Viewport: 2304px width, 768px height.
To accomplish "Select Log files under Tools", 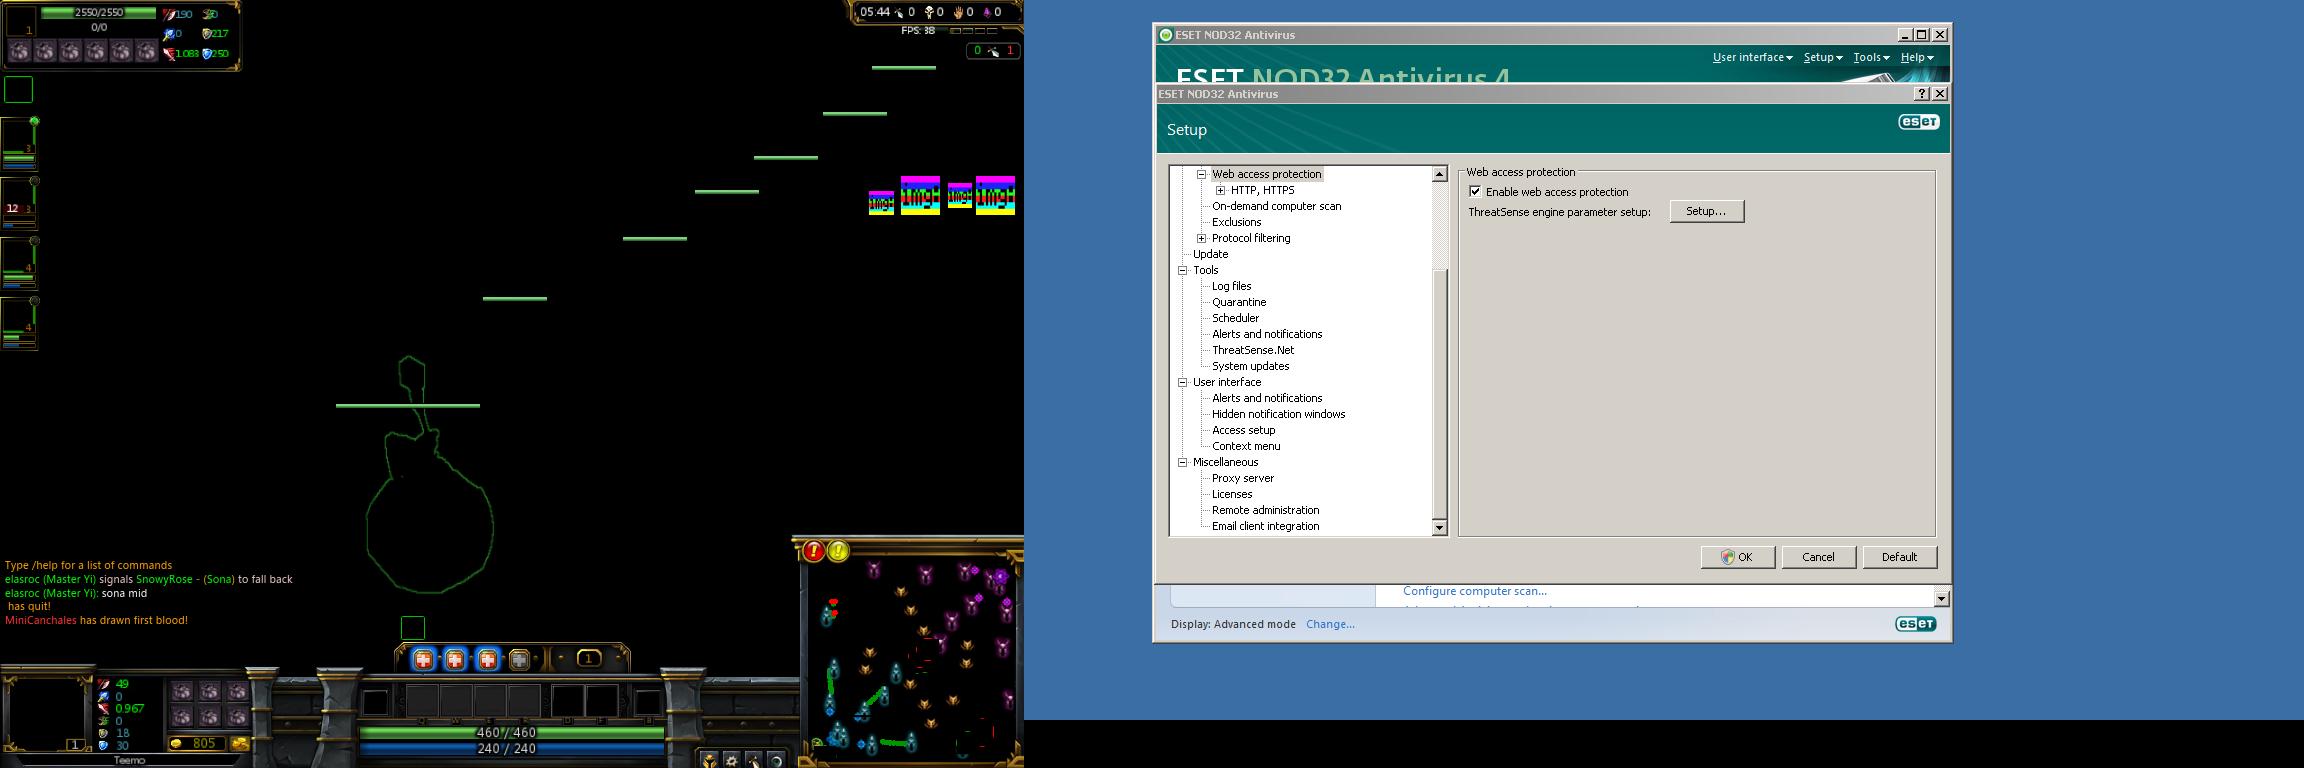I will pos(1232,286).
